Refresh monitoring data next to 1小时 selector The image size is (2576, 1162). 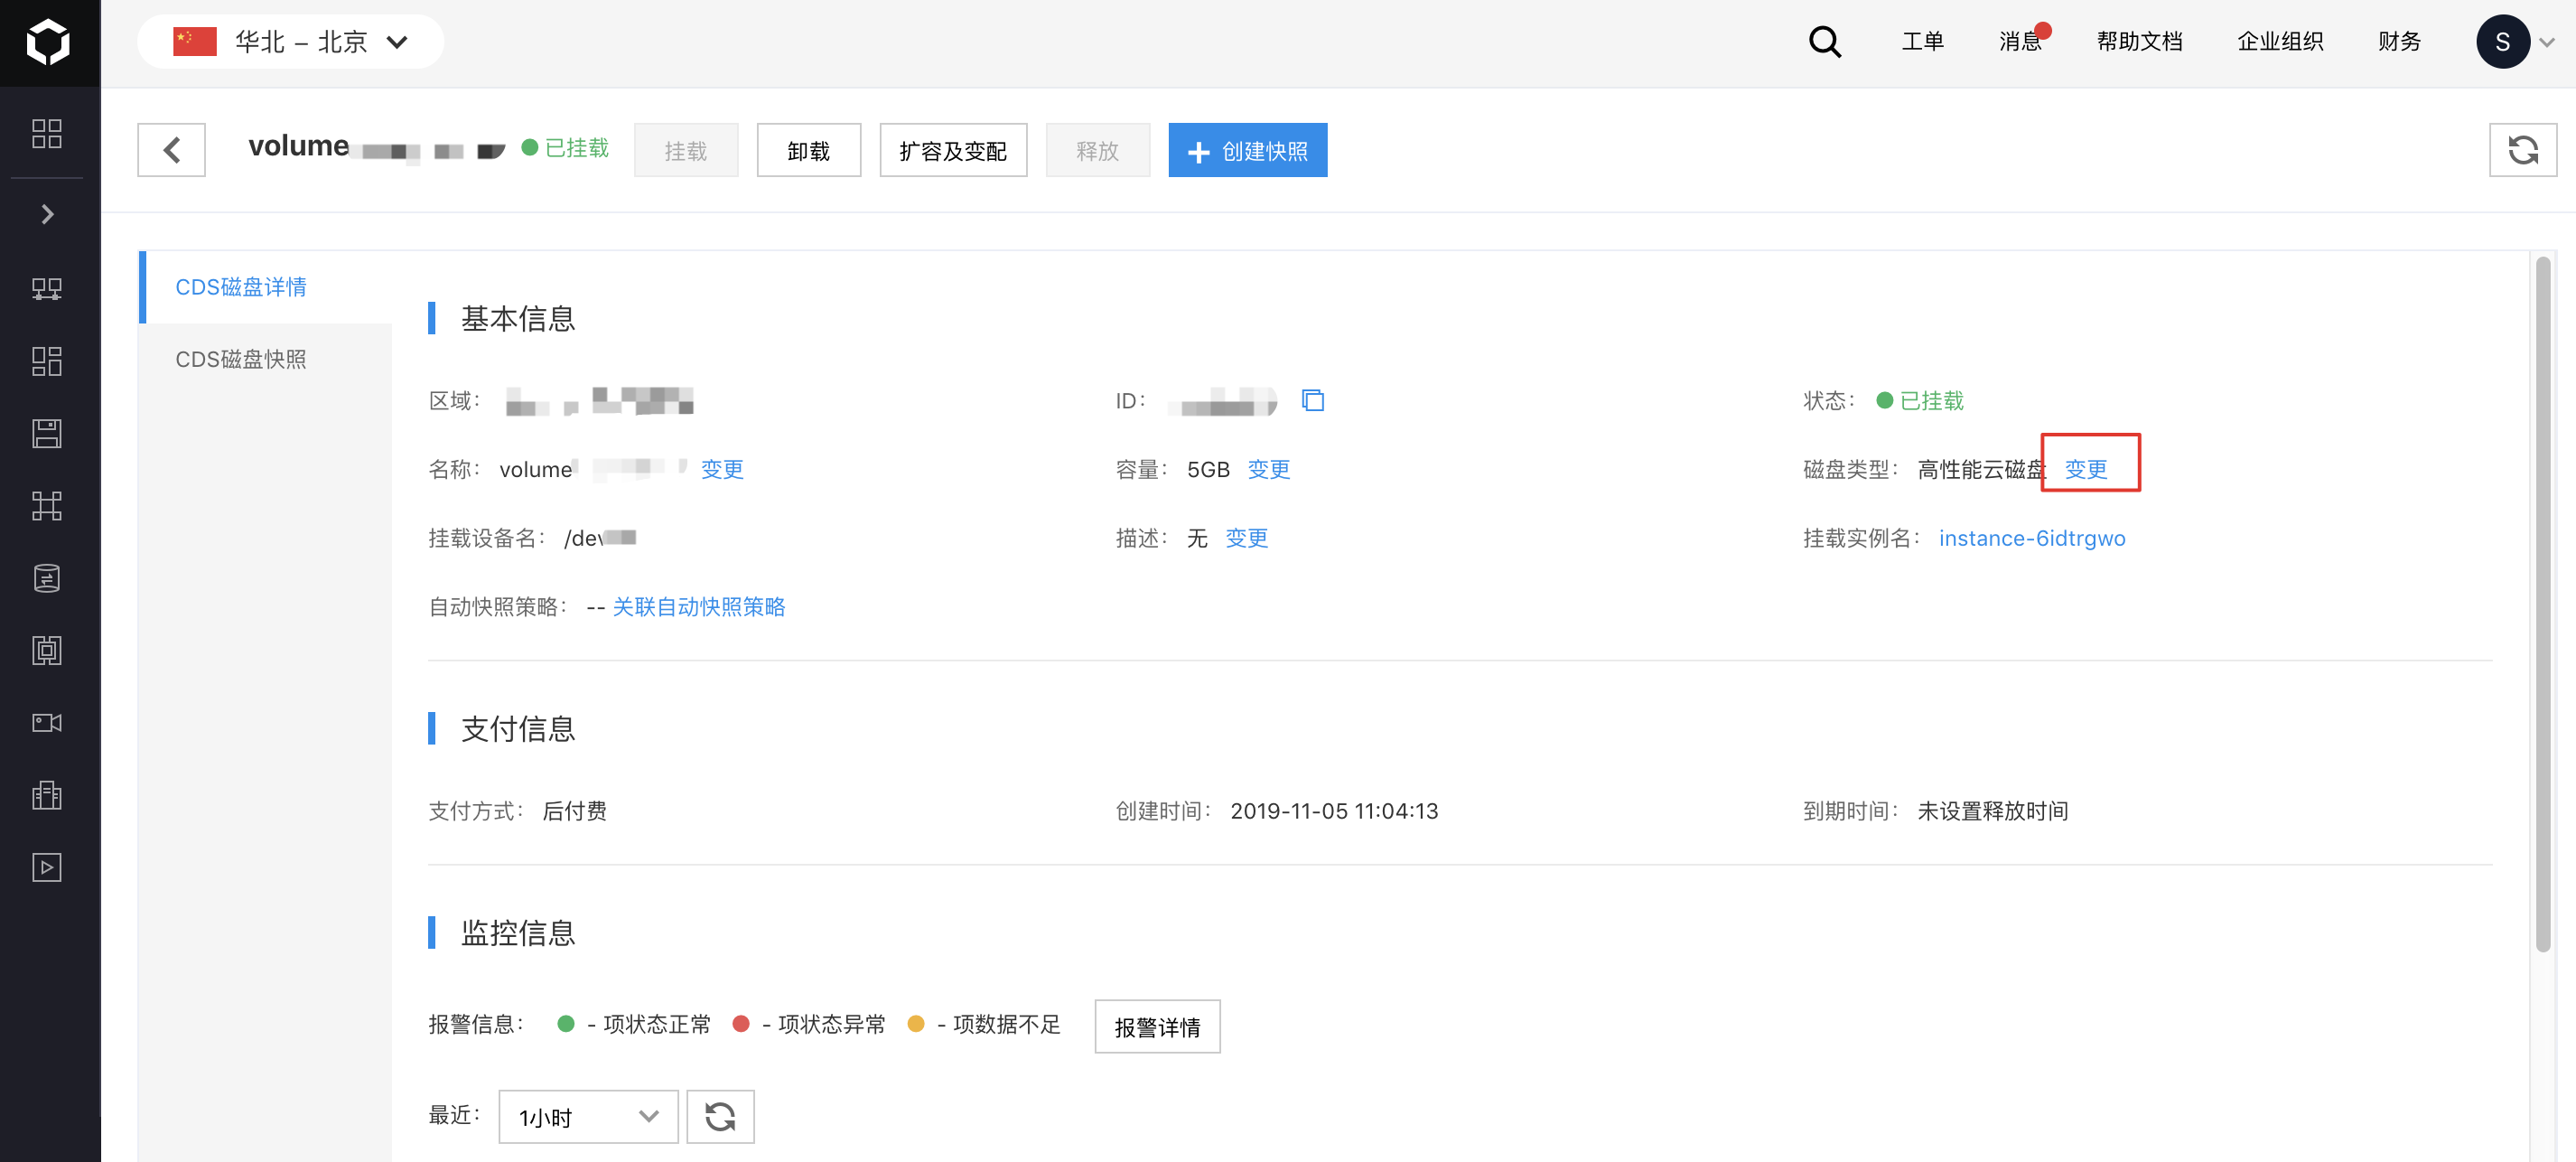(720, 1116)
